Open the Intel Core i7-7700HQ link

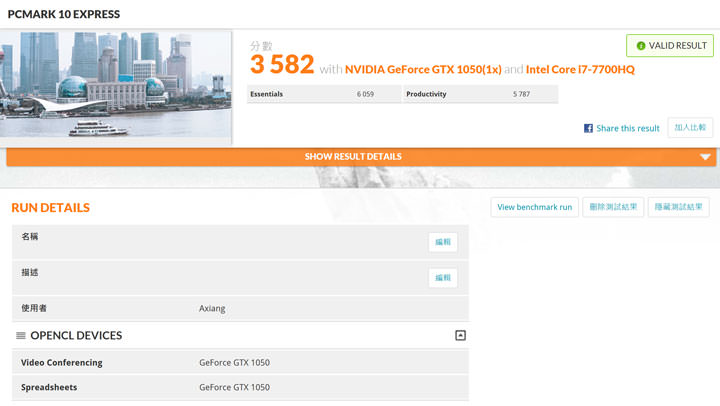click(580, 69)
